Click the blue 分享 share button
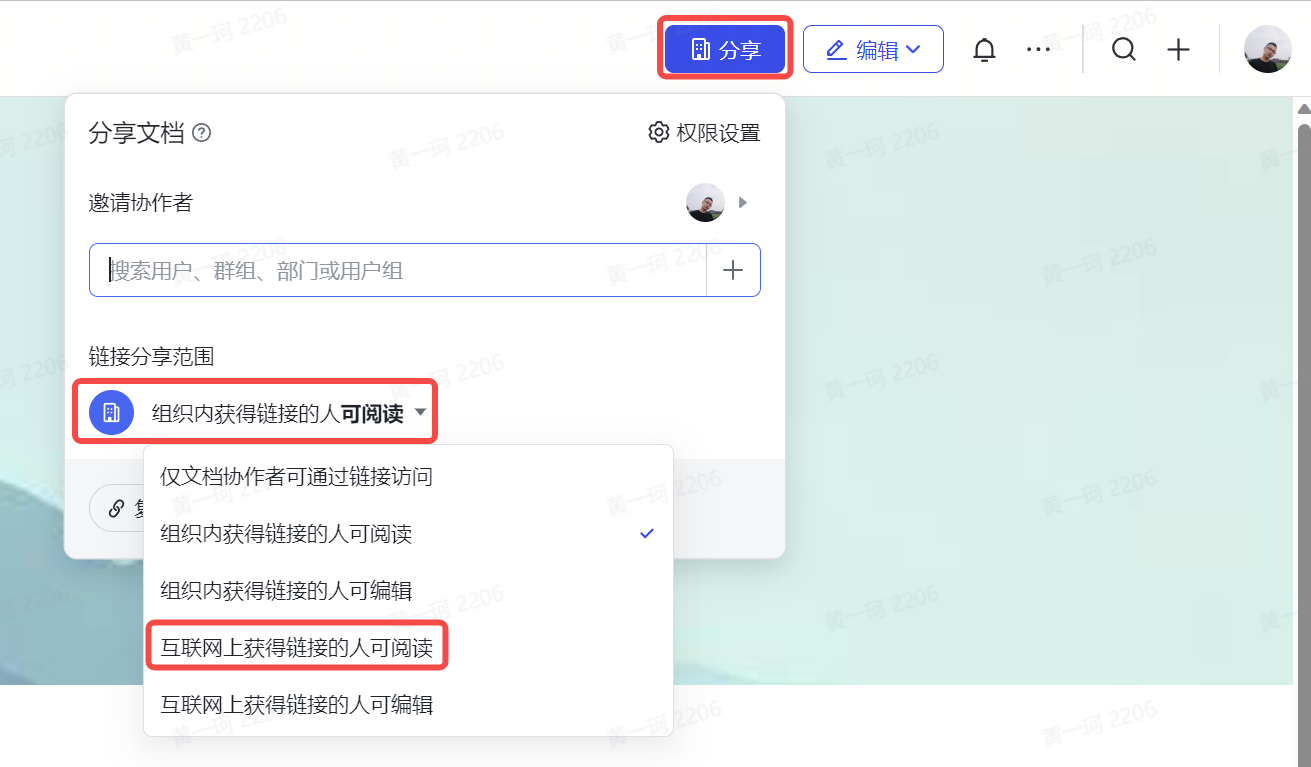Image resolution: width=1311 pixels, height=767 pixels. click(x=726, y=50)
